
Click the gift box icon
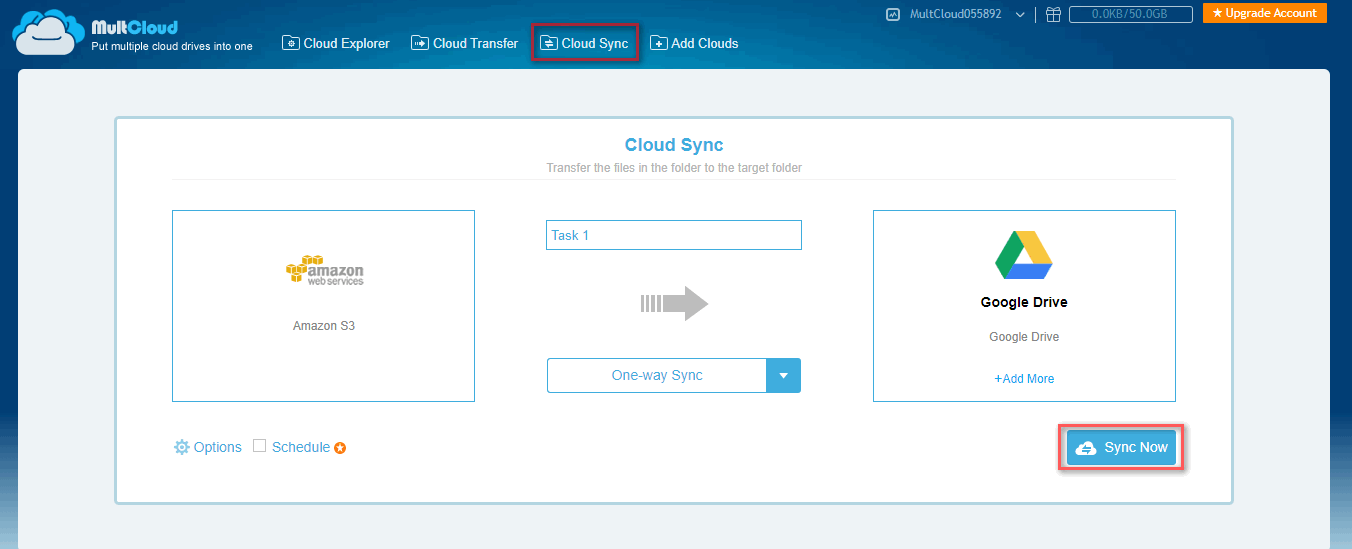click(x=1053, y=14)
